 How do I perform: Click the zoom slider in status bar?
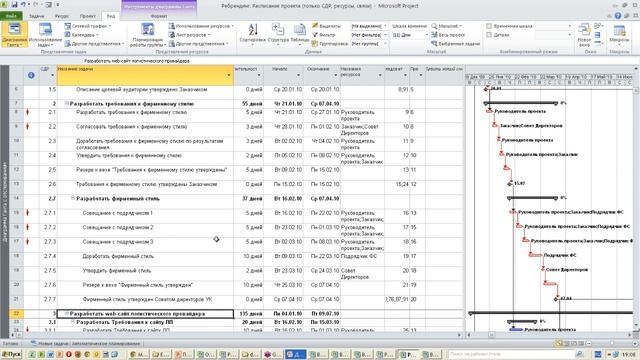pos(611,344)
